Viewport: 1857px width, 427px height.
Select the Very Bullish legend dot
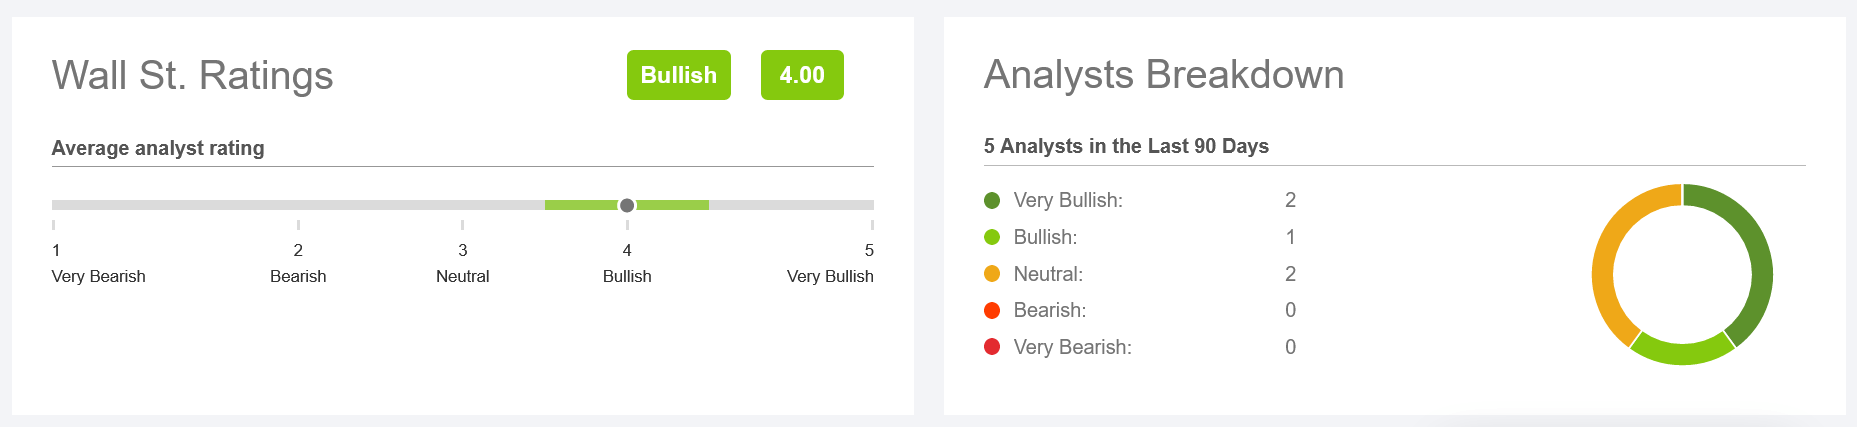tap(992, 200)
